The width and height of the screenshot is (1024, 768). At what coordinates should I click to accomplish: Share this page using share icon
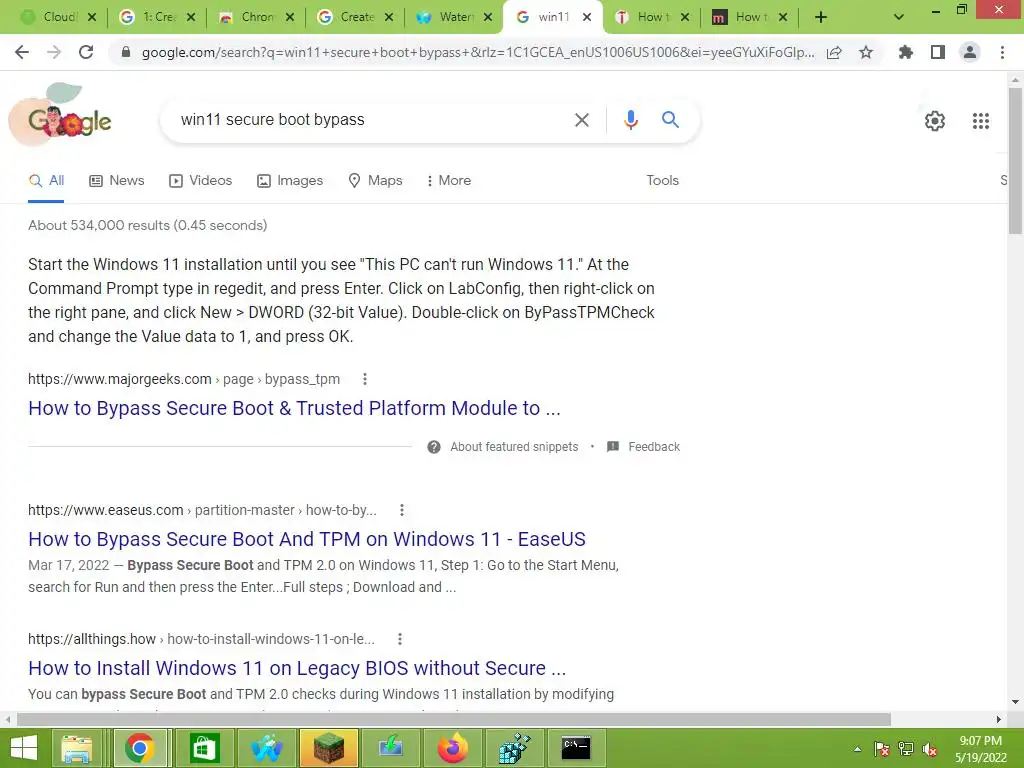click(x=834, y=52)
